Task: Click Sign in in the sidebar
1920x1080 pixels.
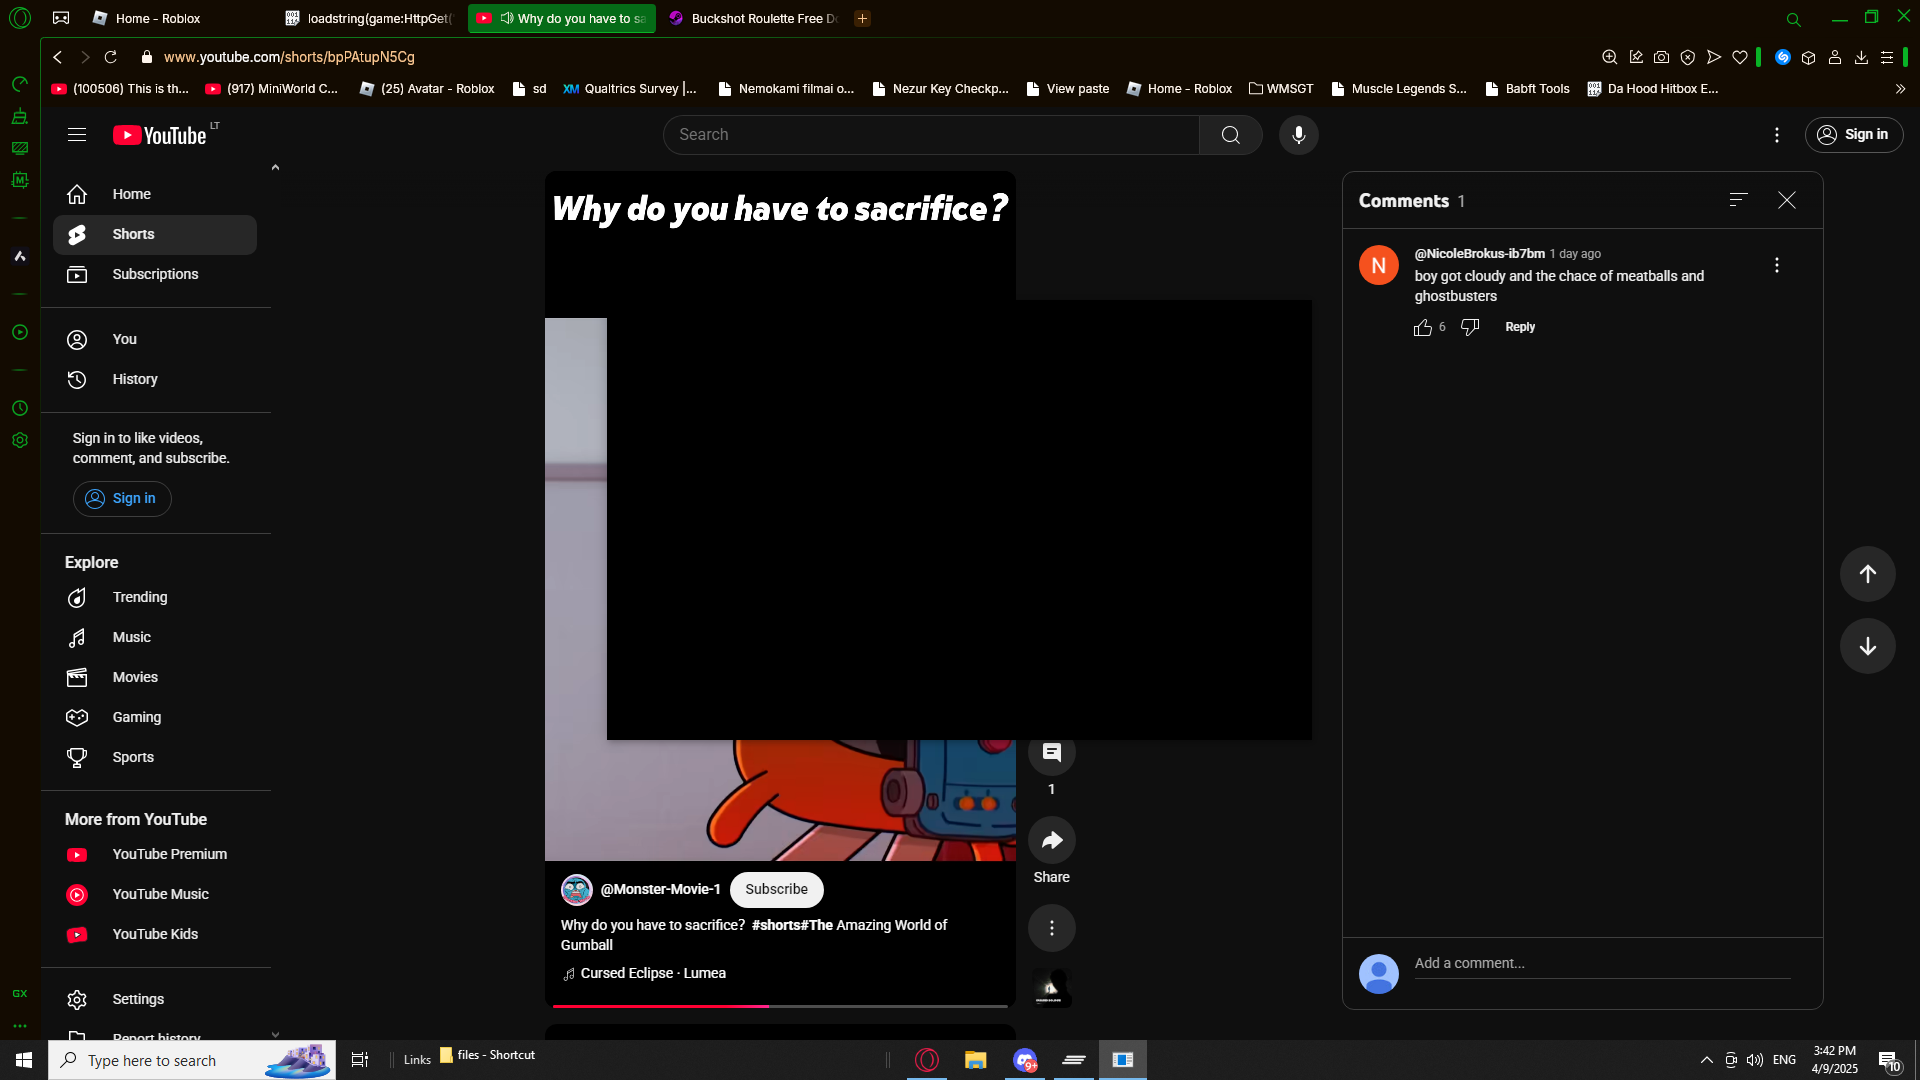Action: tap(122, 498)
